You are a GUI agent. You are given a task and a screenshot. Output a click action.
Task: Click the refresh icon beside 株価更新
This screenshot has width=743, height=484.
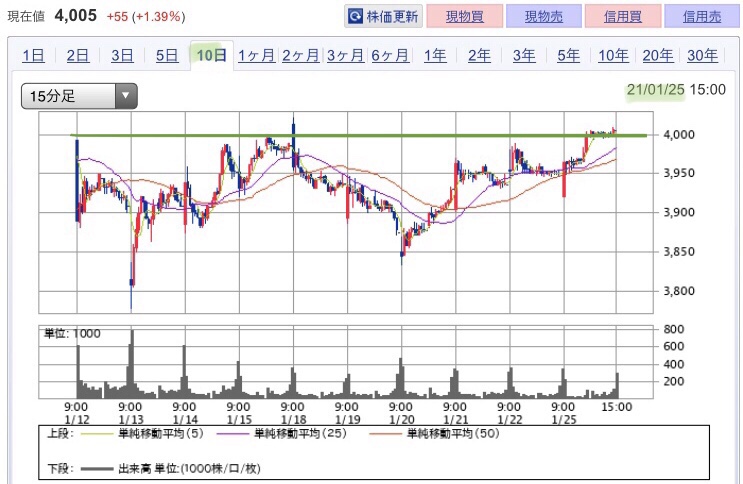pyautogui.click(x=355, y=17)
